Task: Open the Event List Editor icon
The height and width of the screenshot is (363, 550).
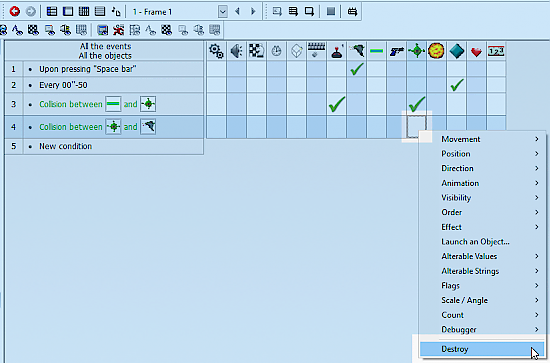Action: [x=100, y=12]
